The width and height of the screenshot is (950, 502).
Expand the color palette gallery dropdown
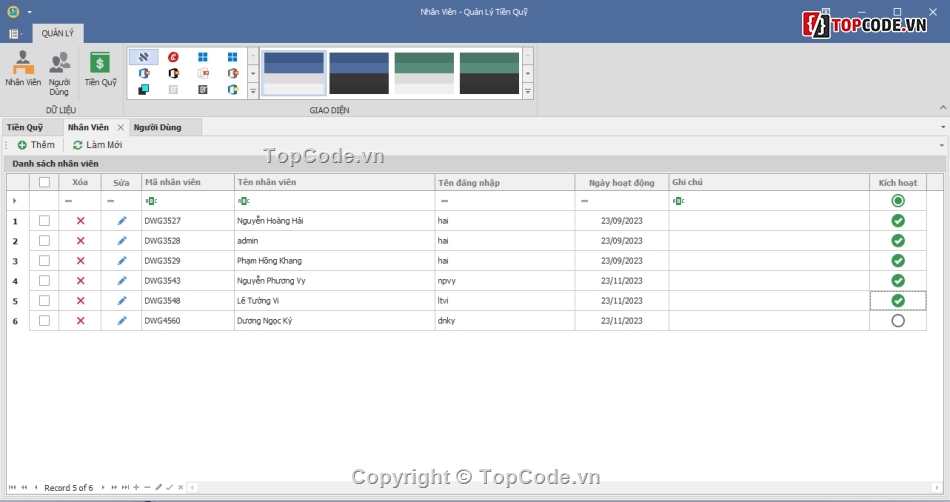click(528, 90)
